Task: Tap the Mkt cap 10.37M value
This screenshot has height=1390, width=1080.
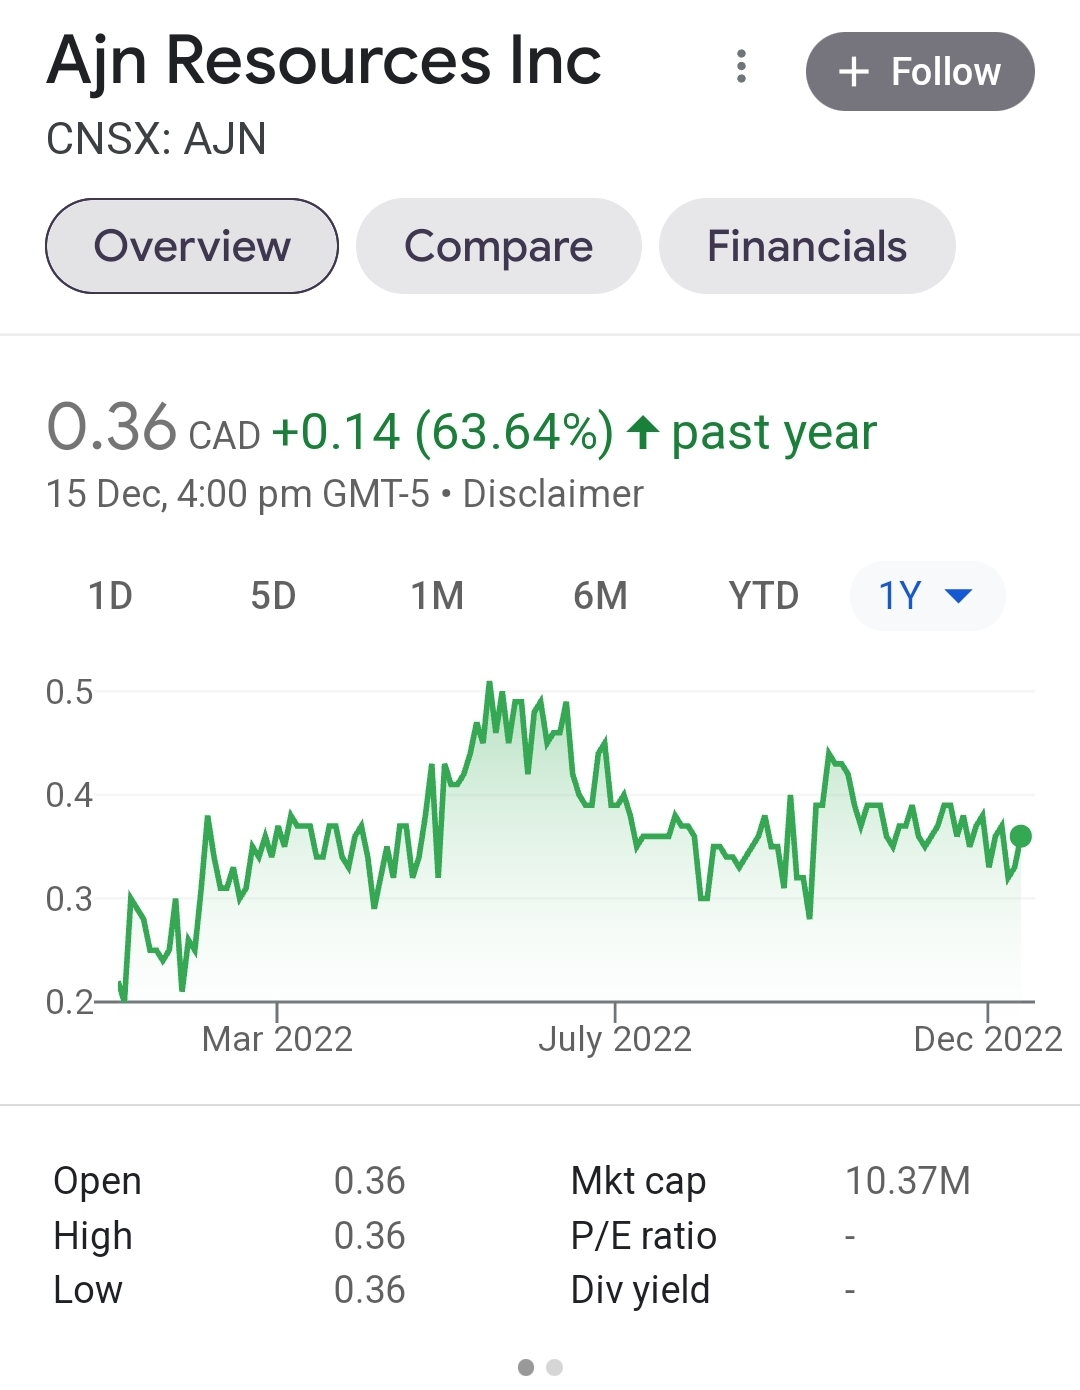Action: coord(907,1181)
